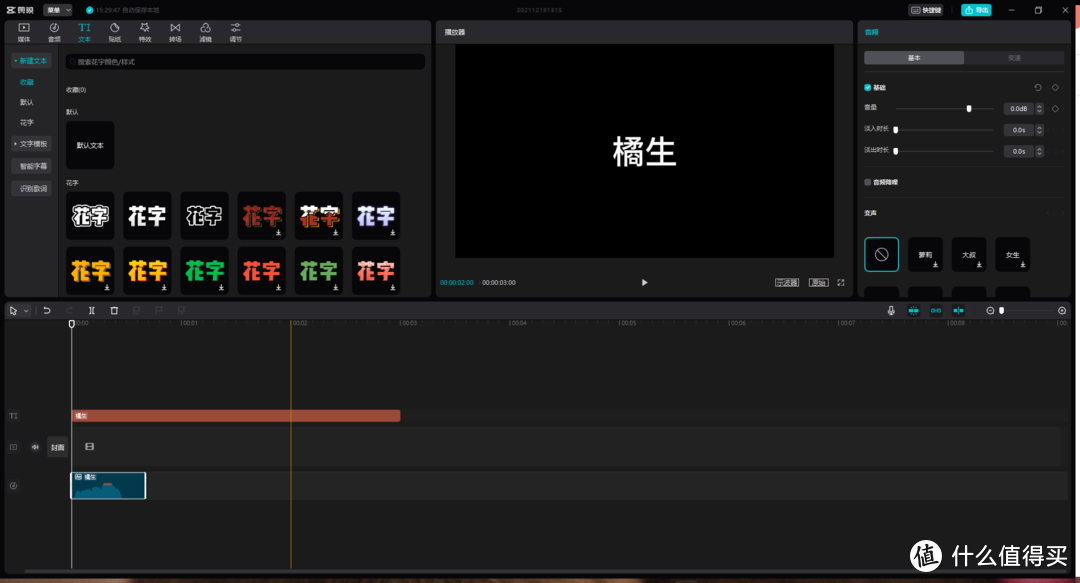This screenshot has width=1080, height=583.
Task: Click the 原始 ratio button in player
Action: [818, 283]
